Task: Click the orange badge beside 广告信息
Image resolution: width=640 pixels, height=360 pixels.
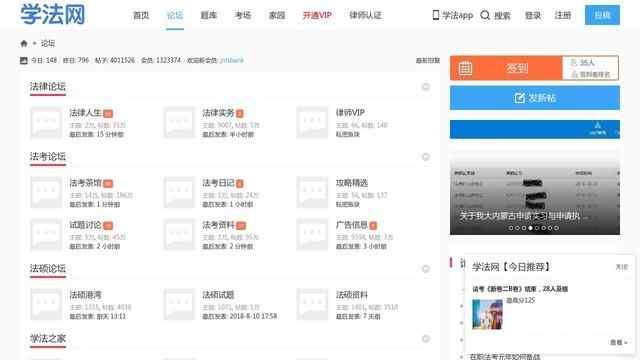Action: pos(373,226)
